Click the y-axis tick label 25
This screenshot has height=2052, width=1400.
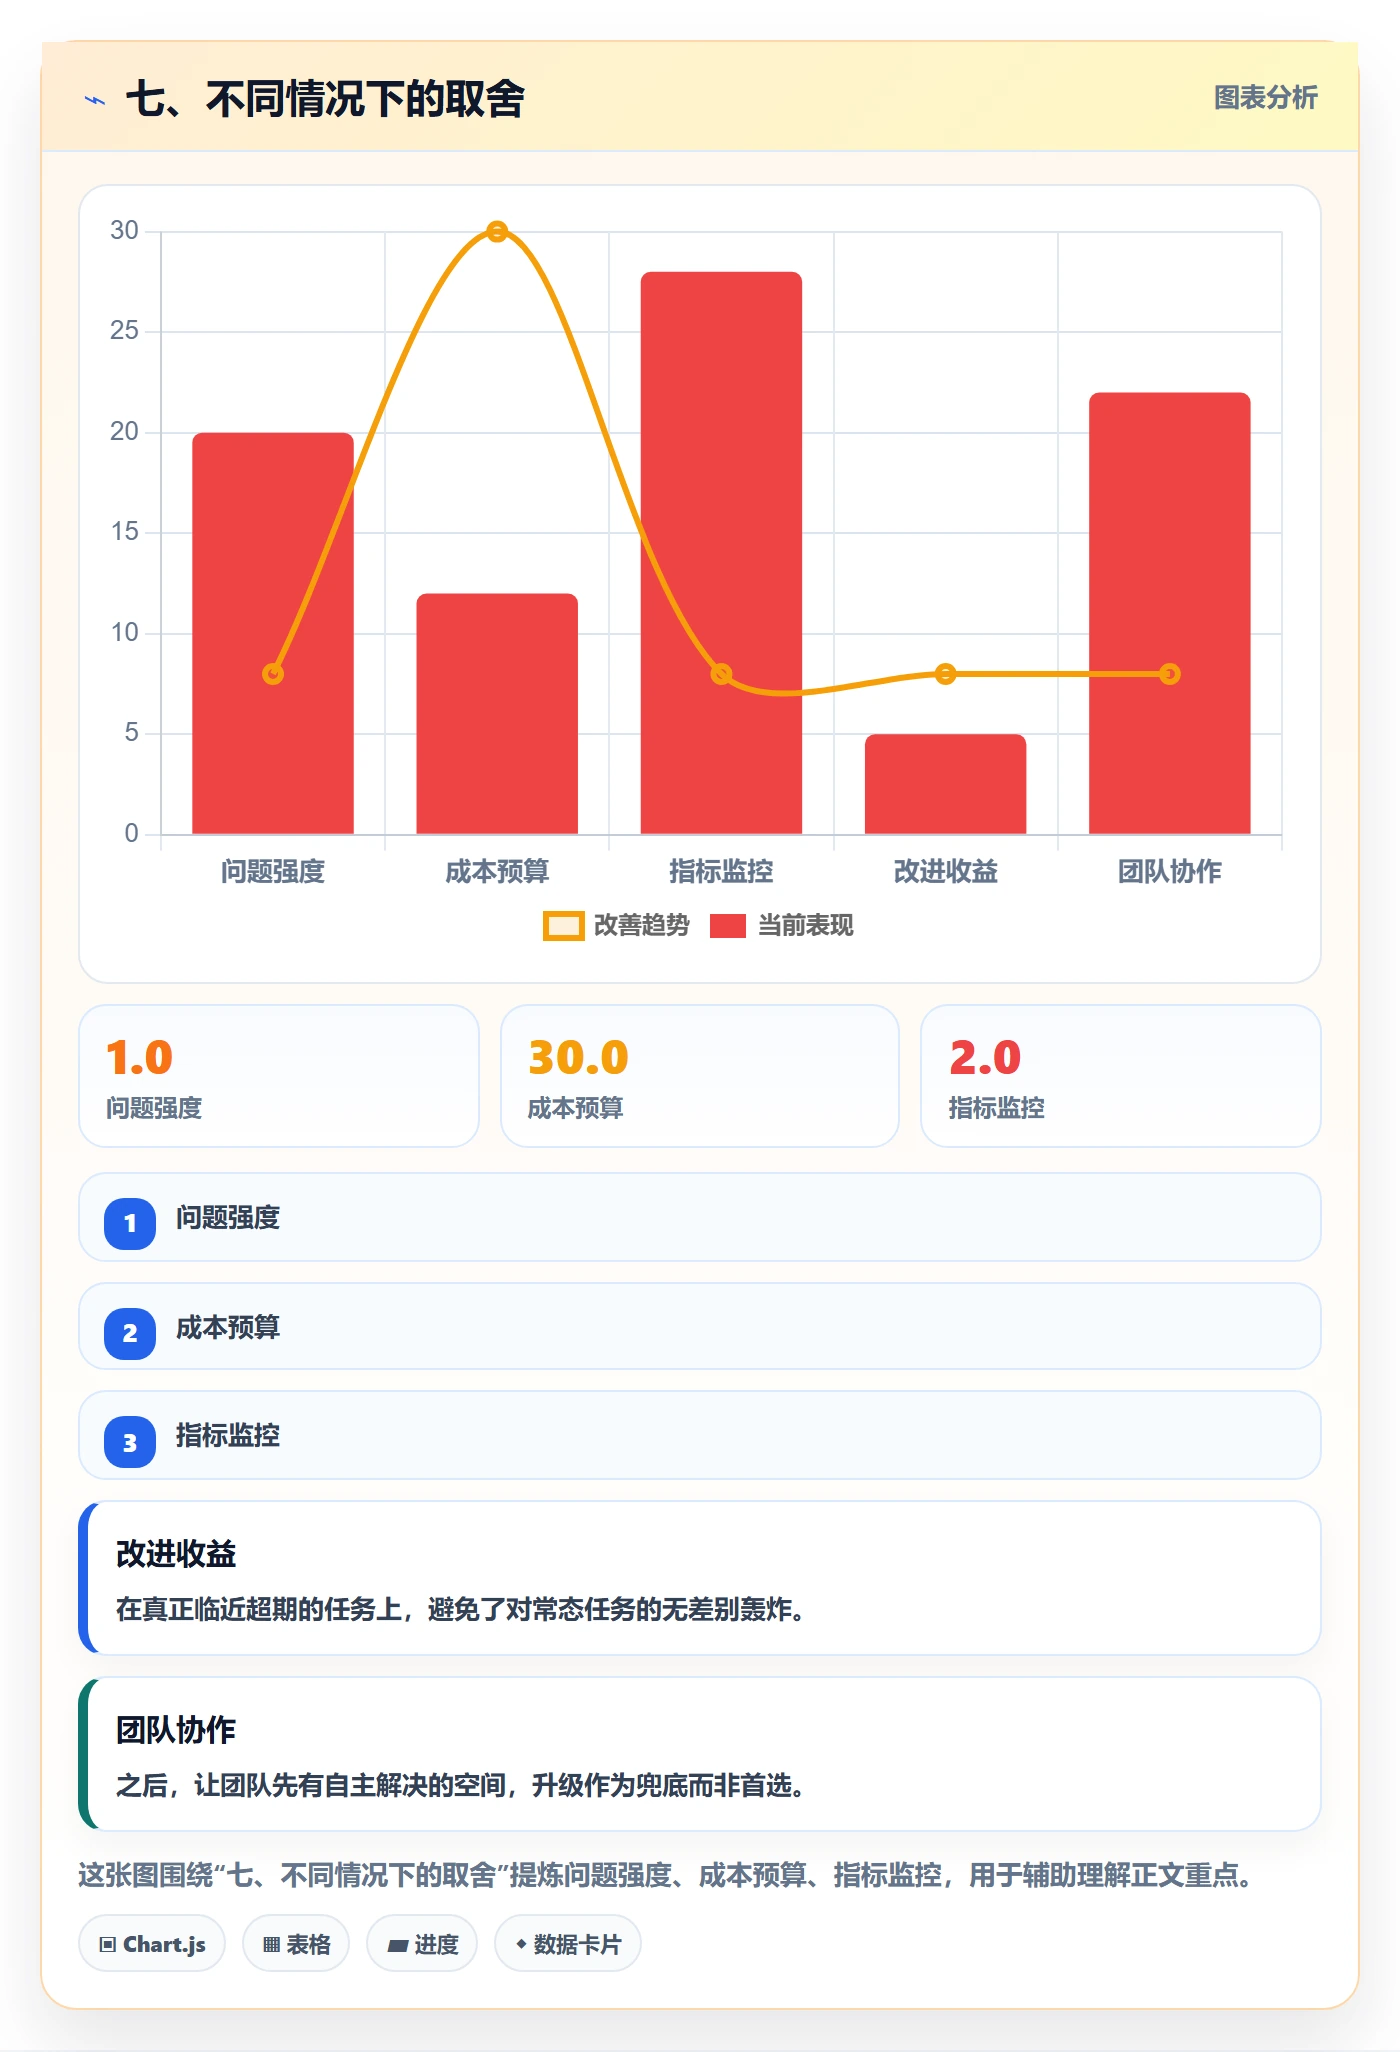pyautogui.click(x=124, y=331)
